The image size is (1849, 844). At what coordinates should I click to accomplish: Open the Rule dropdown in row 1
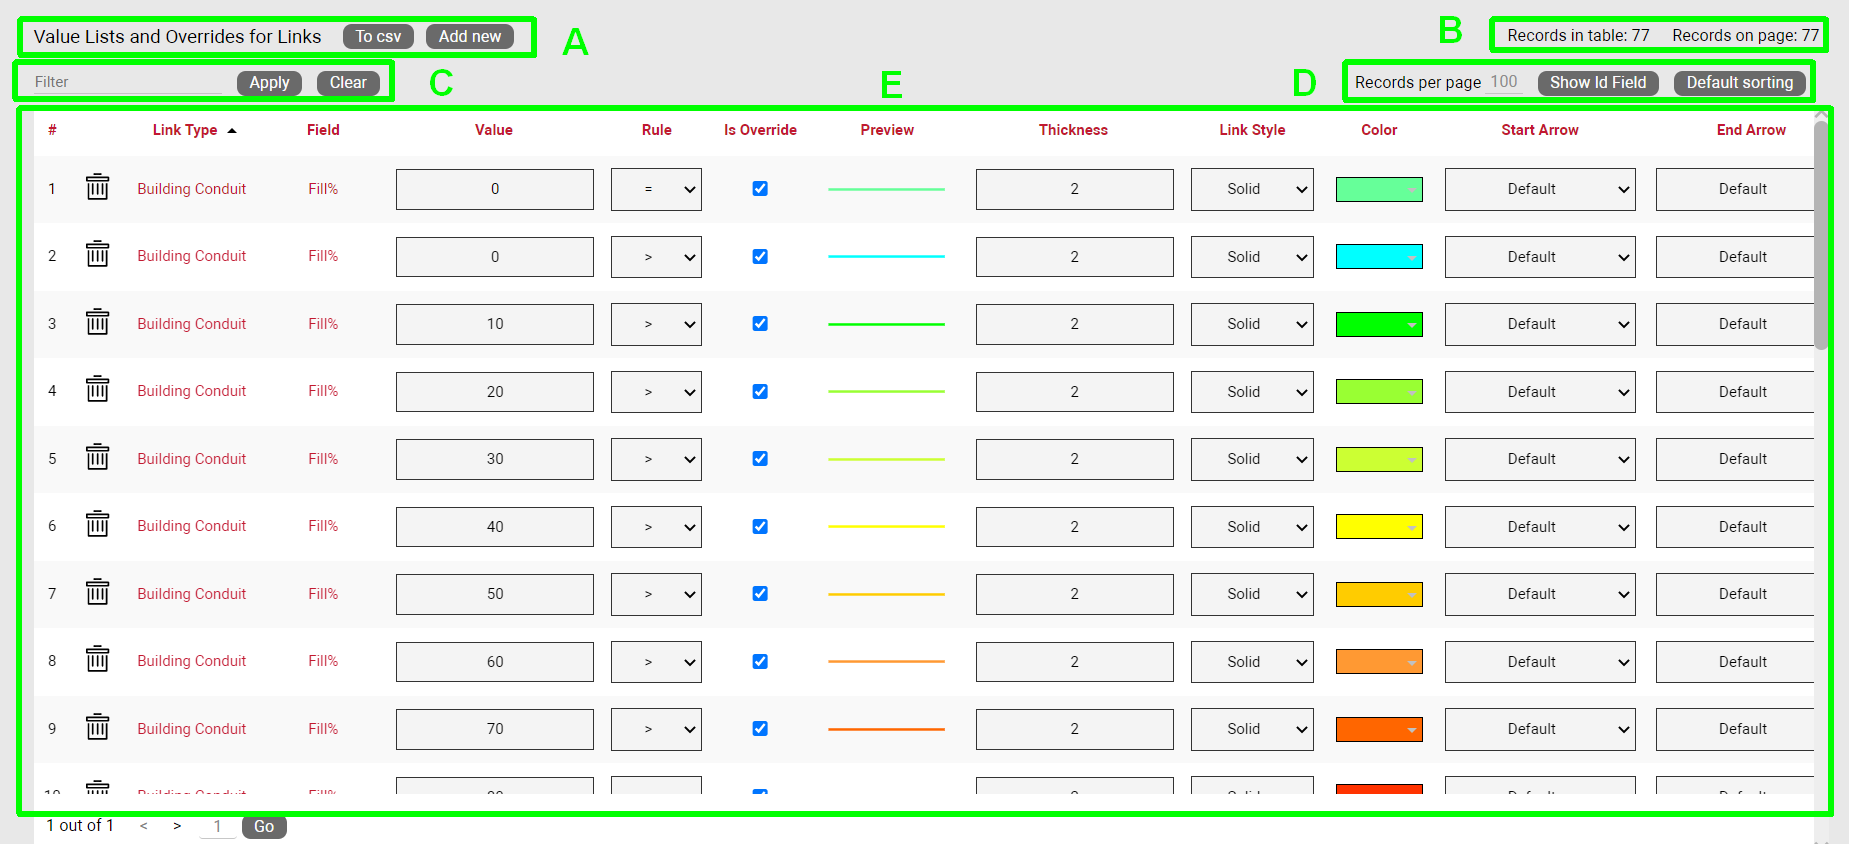point(656,189)
